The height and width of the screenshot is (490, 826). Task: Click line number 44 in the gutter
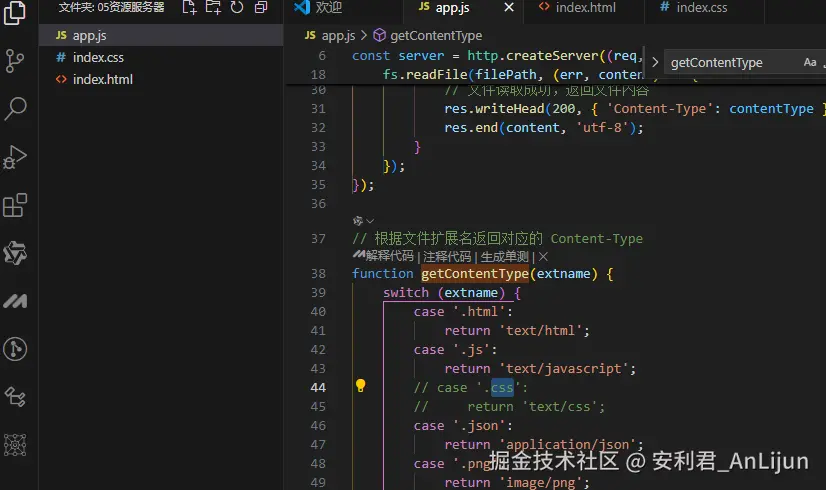[x=318, y=387]
